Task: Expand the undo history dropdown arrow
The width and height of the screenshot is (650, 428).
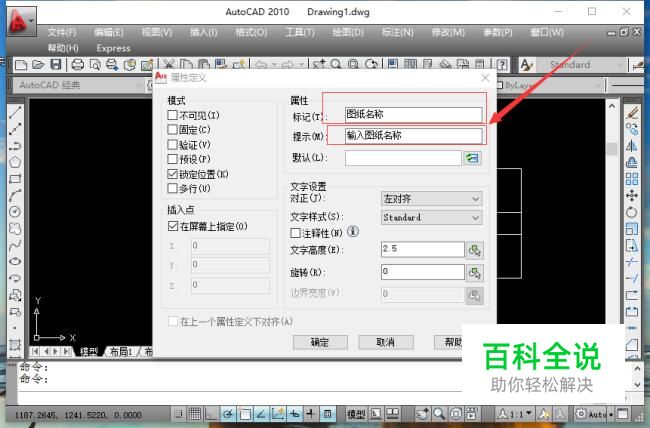Action: (274, 65)
